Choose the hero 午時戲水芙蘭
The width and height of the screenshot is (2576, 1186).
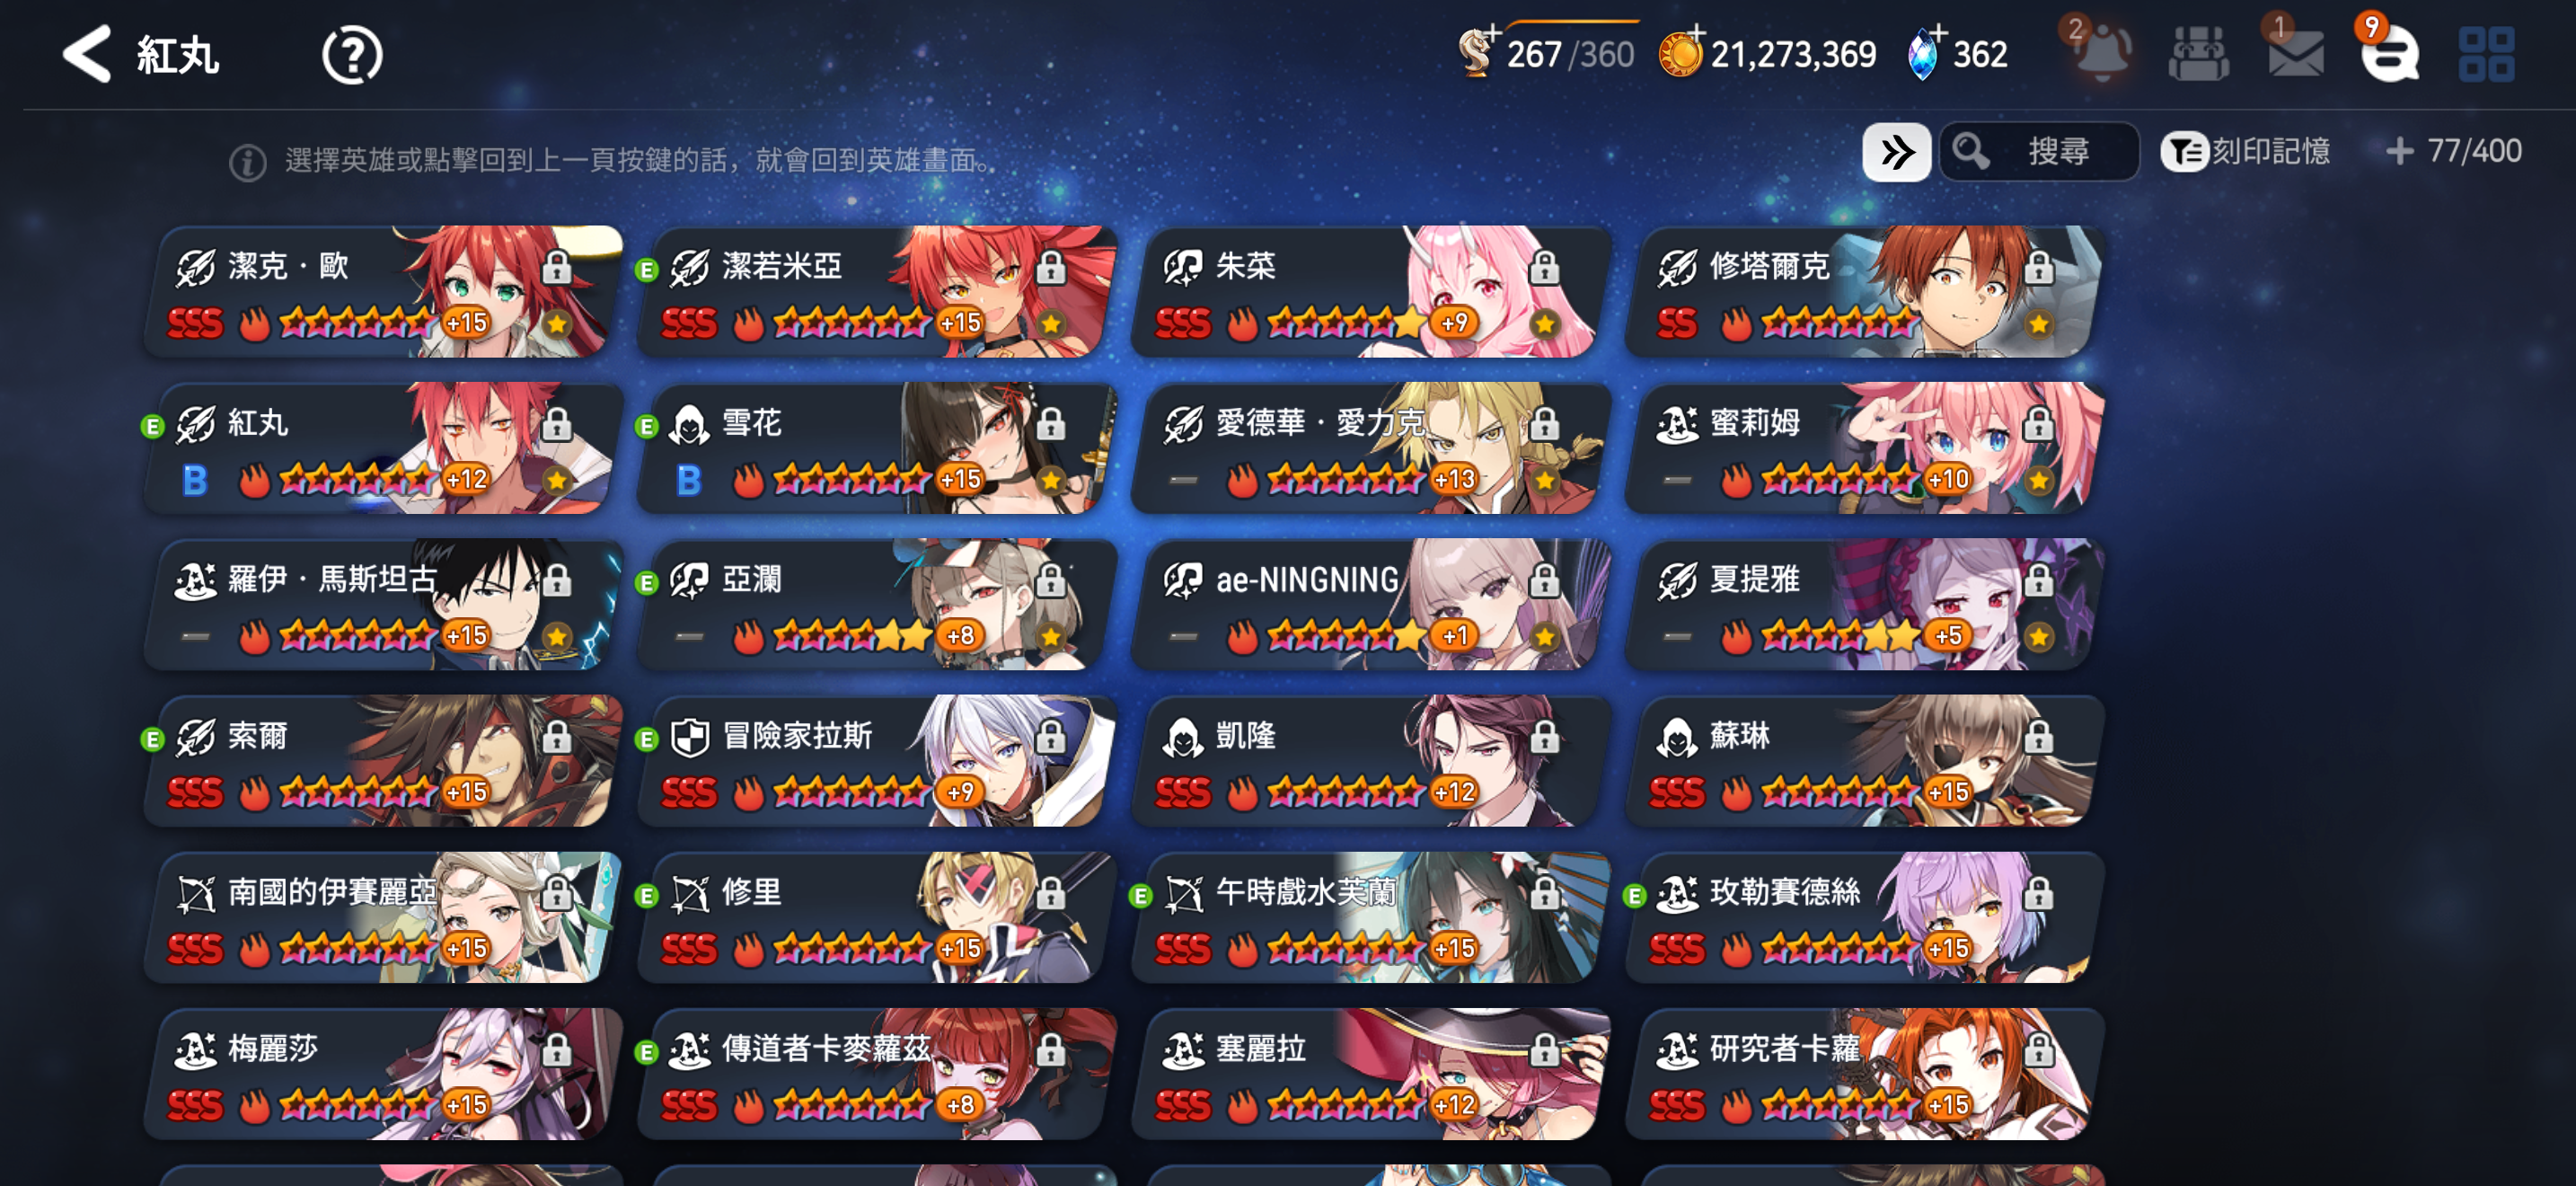coord(1369,918)
